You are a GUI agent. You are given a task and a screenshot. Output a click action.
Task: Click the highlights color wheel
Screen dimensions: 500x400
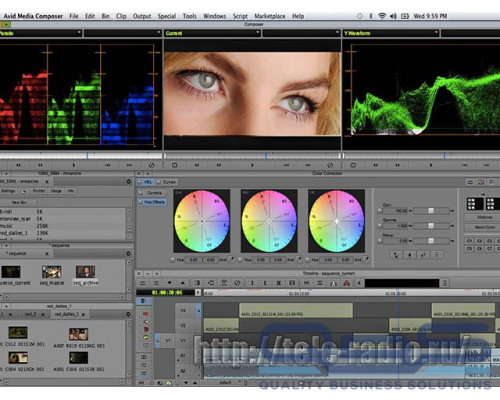pyautogui.click(x=336, y=221)
